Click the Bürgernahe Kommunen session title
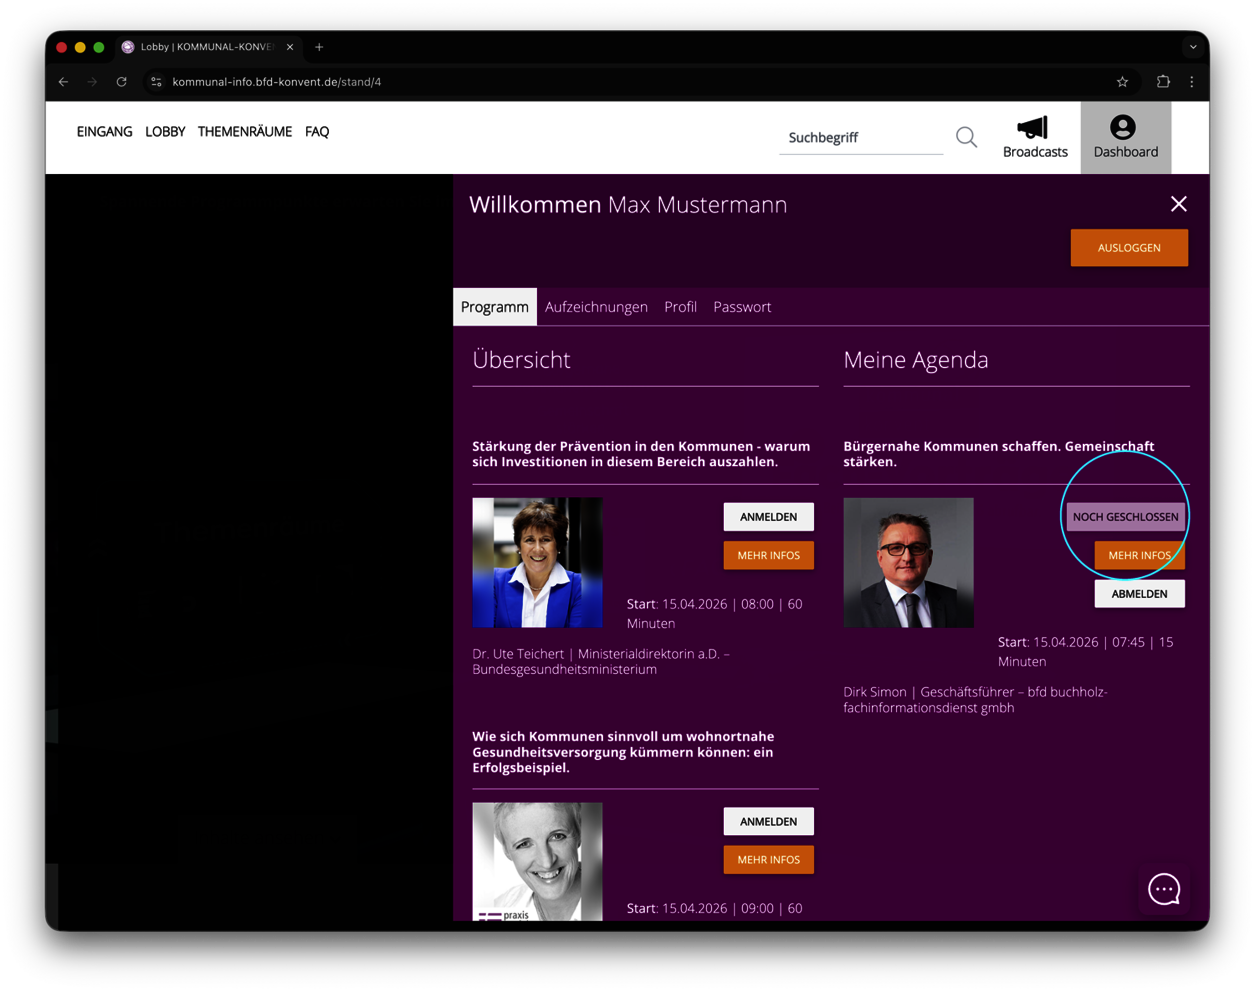Viewport: 1255px width, 992px height. [x=999, y=454]
